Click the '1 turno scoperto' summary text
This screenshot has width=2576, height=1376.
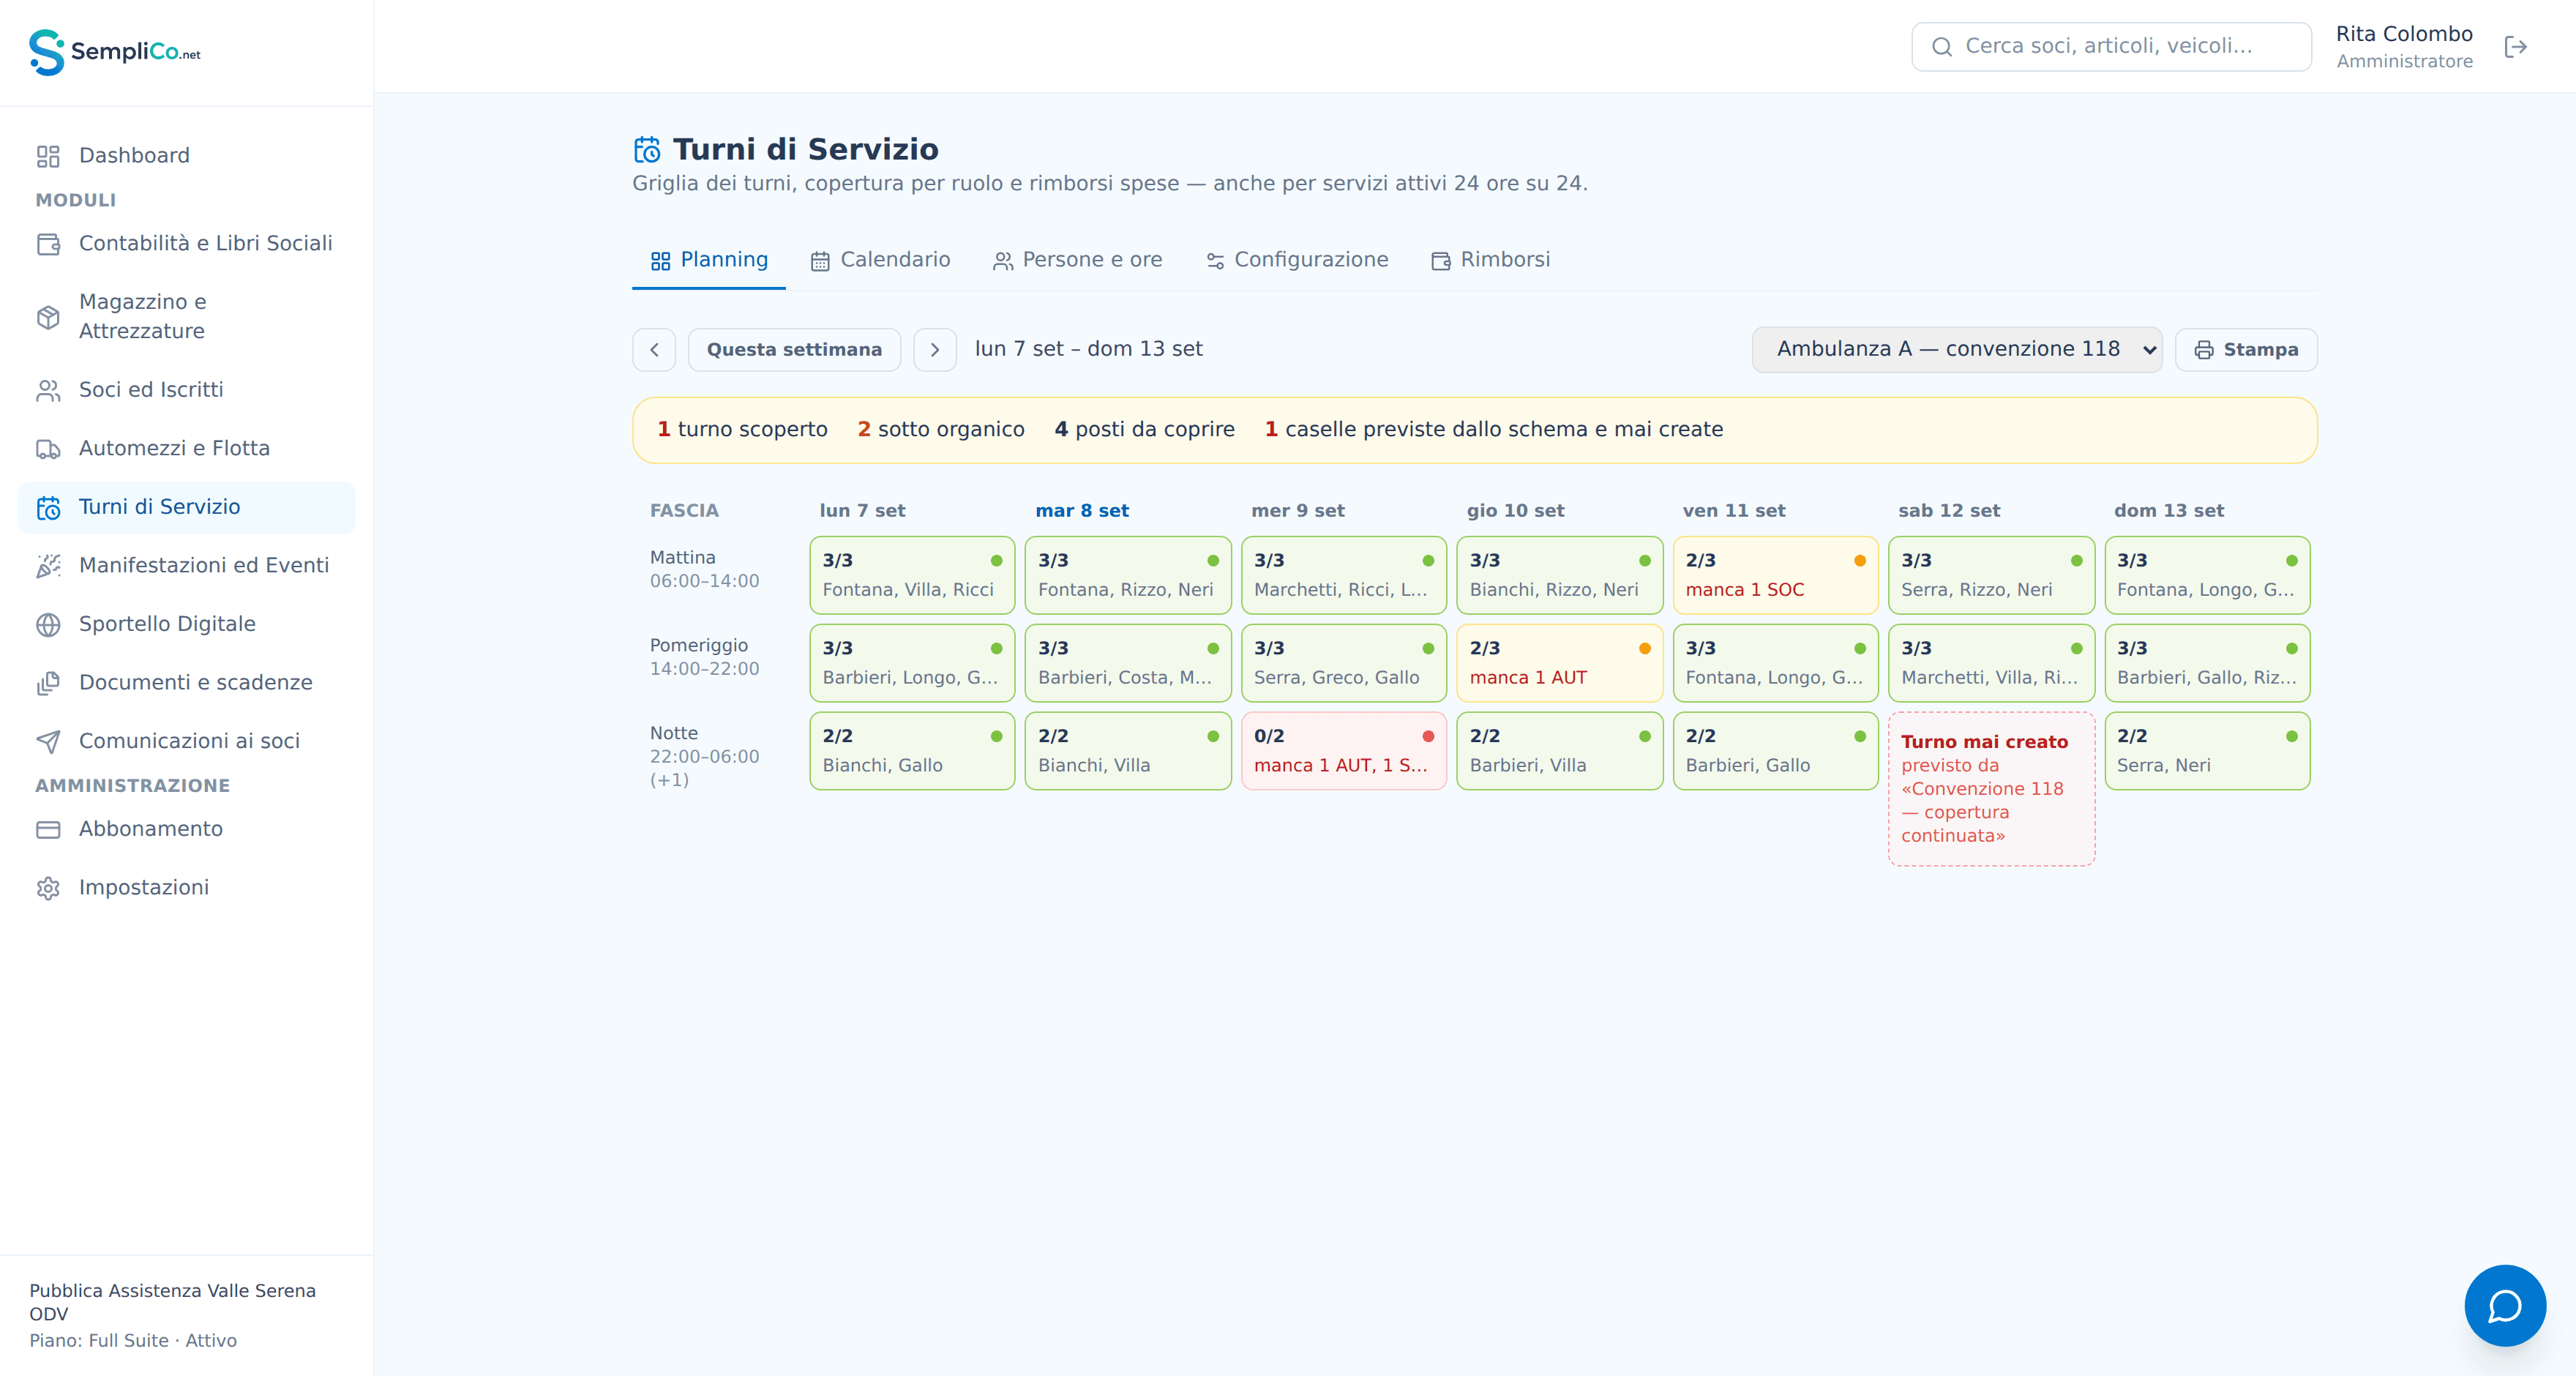(x=742, y=430)
